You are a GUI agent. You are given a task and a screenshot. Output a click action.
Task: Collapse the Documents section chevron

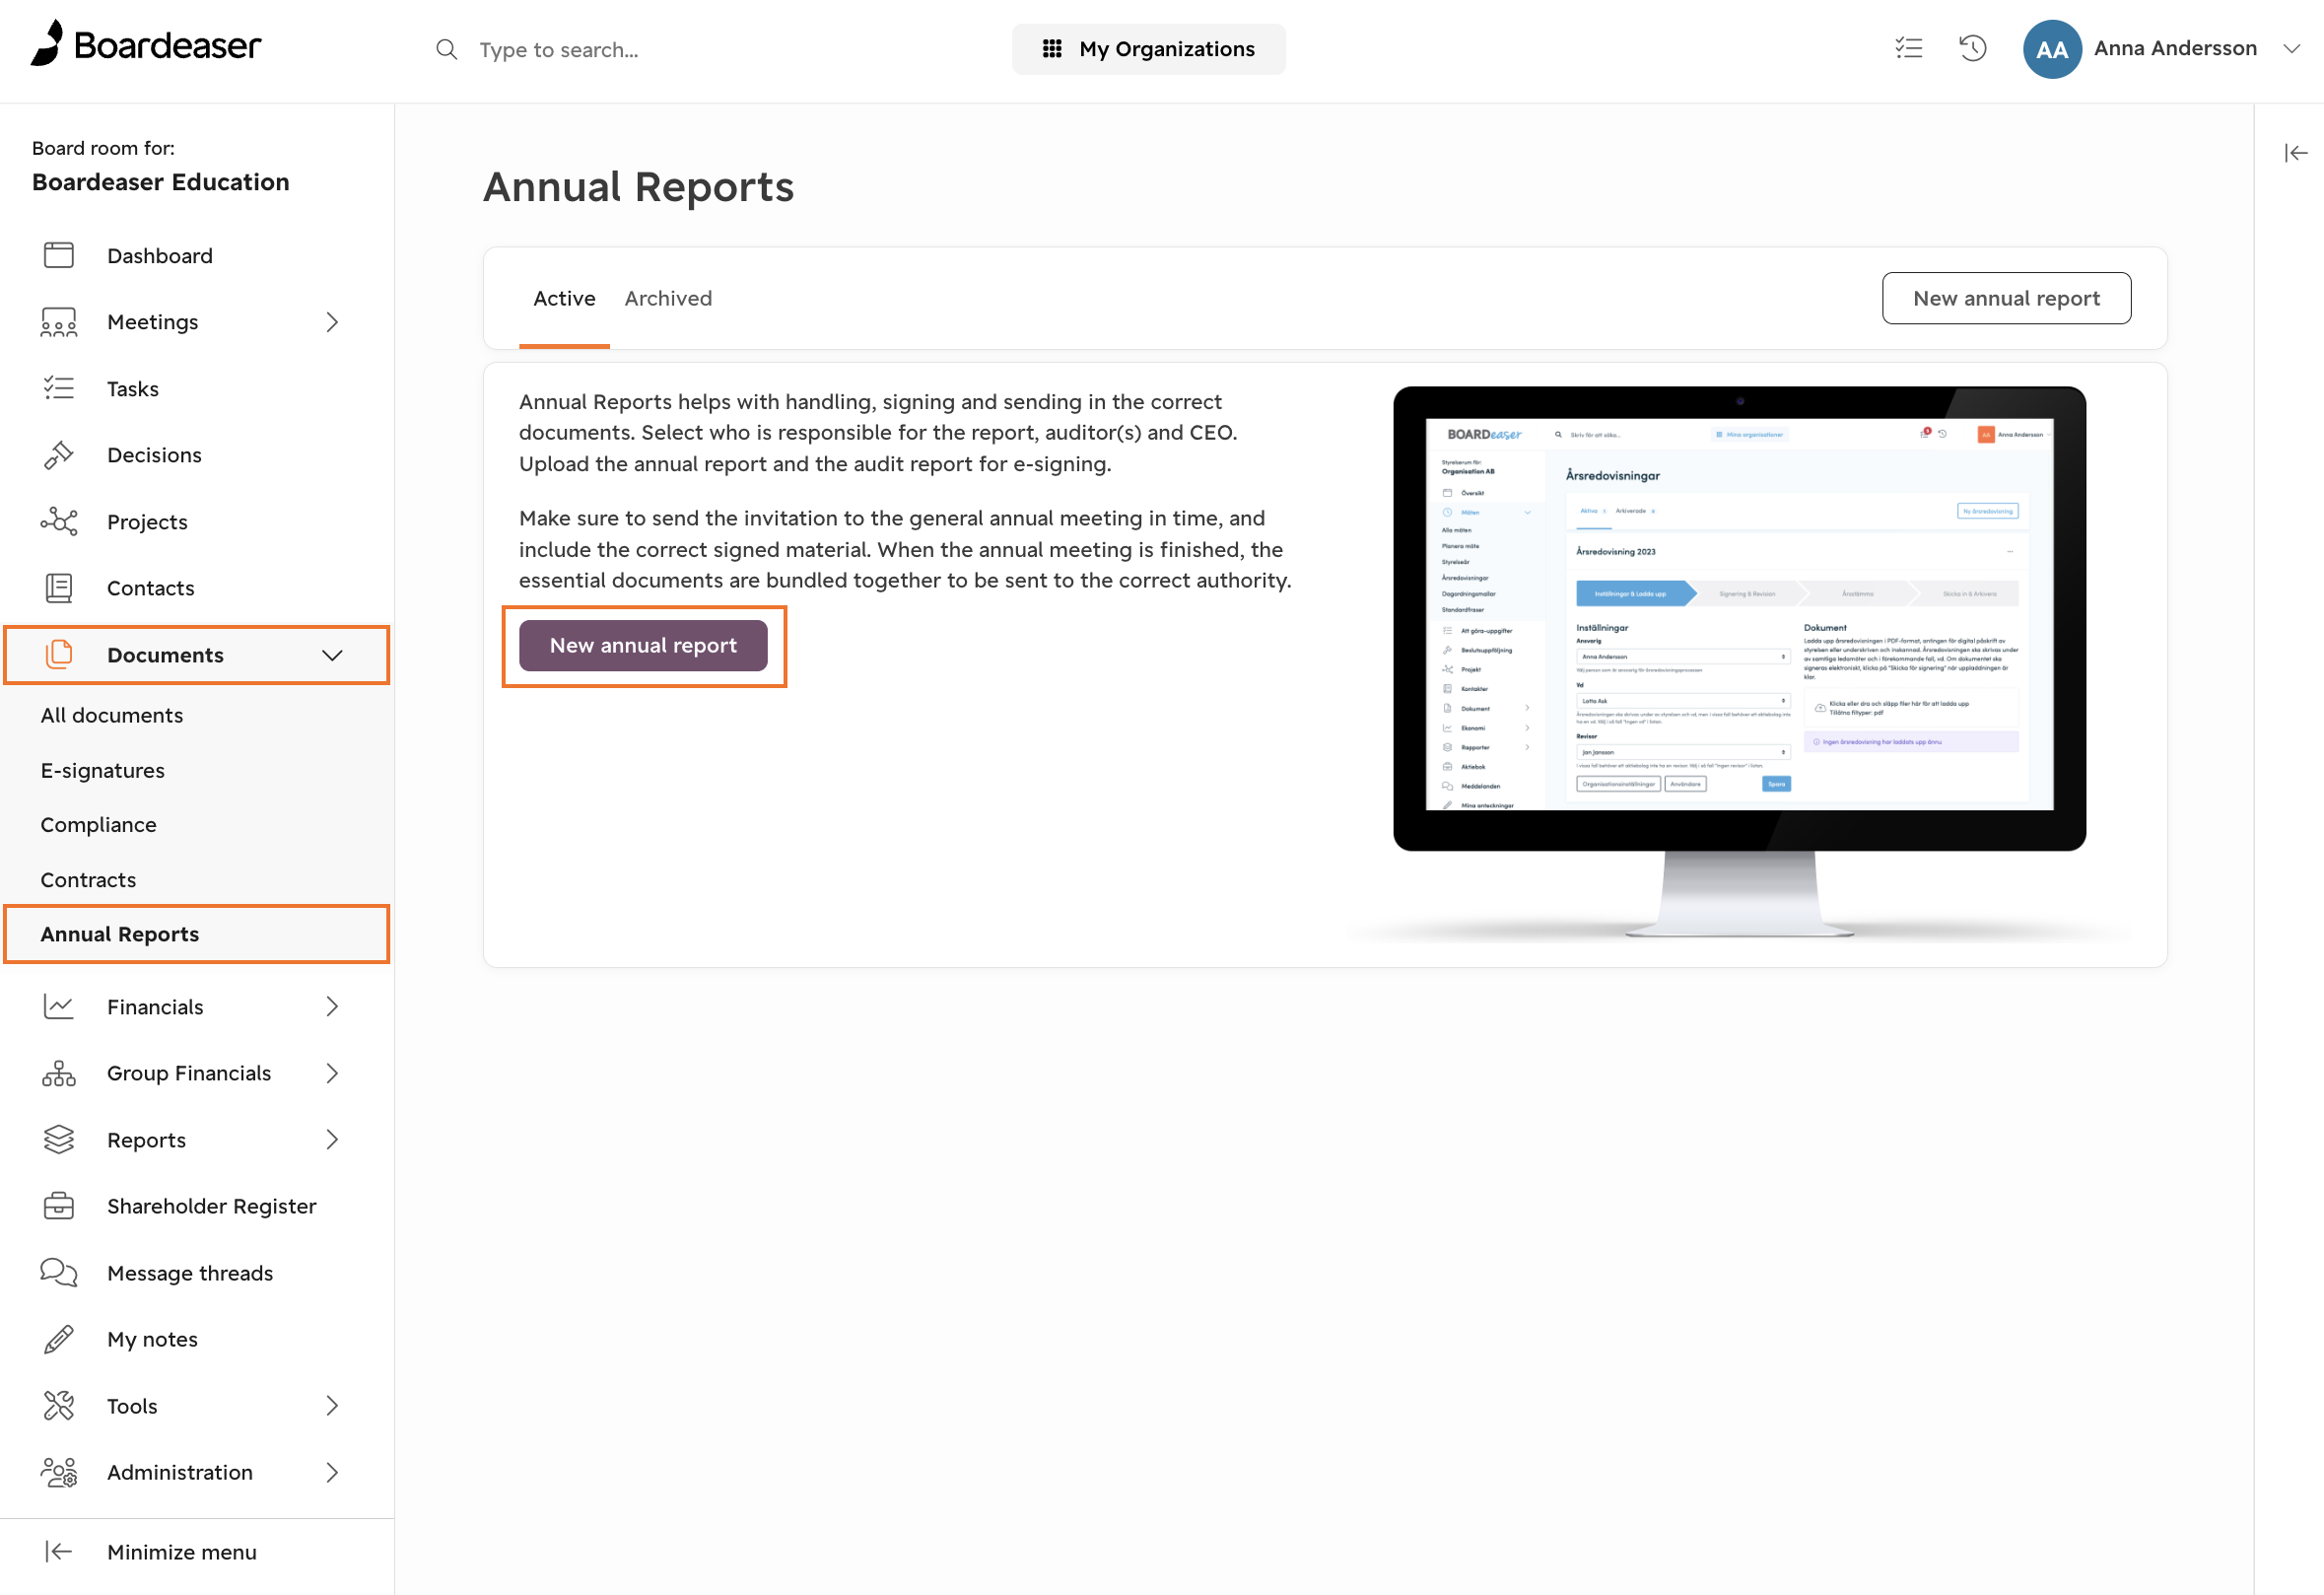pyautogui.click(x=332, y=655)
